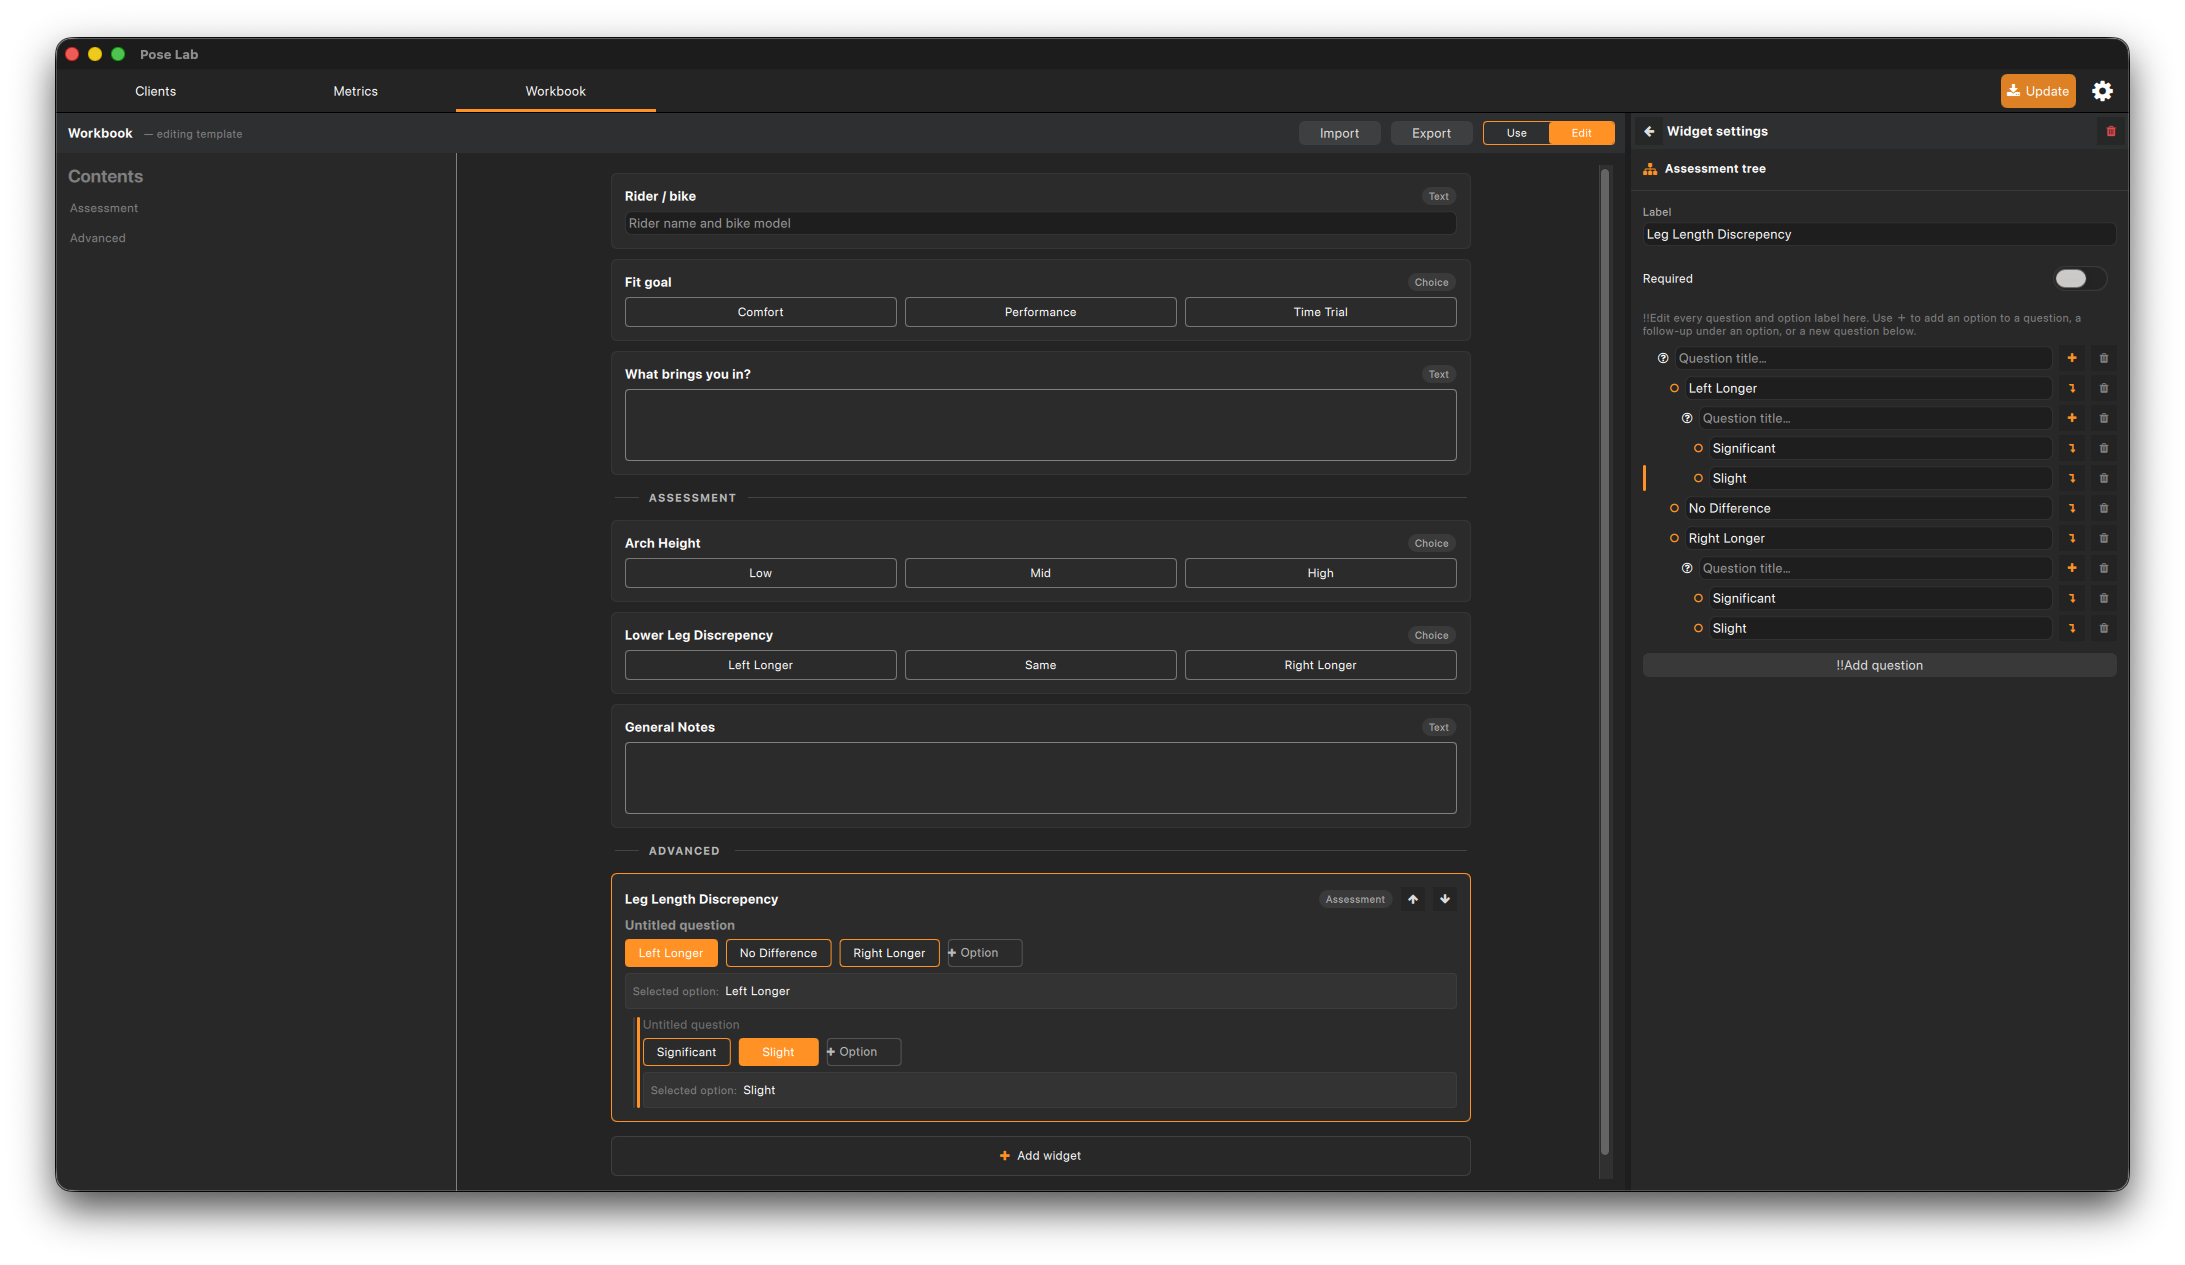Add follow-up to Significant under Left Longer
The width and height of the screenshot is (2185, 1265).
pyautogui.click(x=2072, y=448)
